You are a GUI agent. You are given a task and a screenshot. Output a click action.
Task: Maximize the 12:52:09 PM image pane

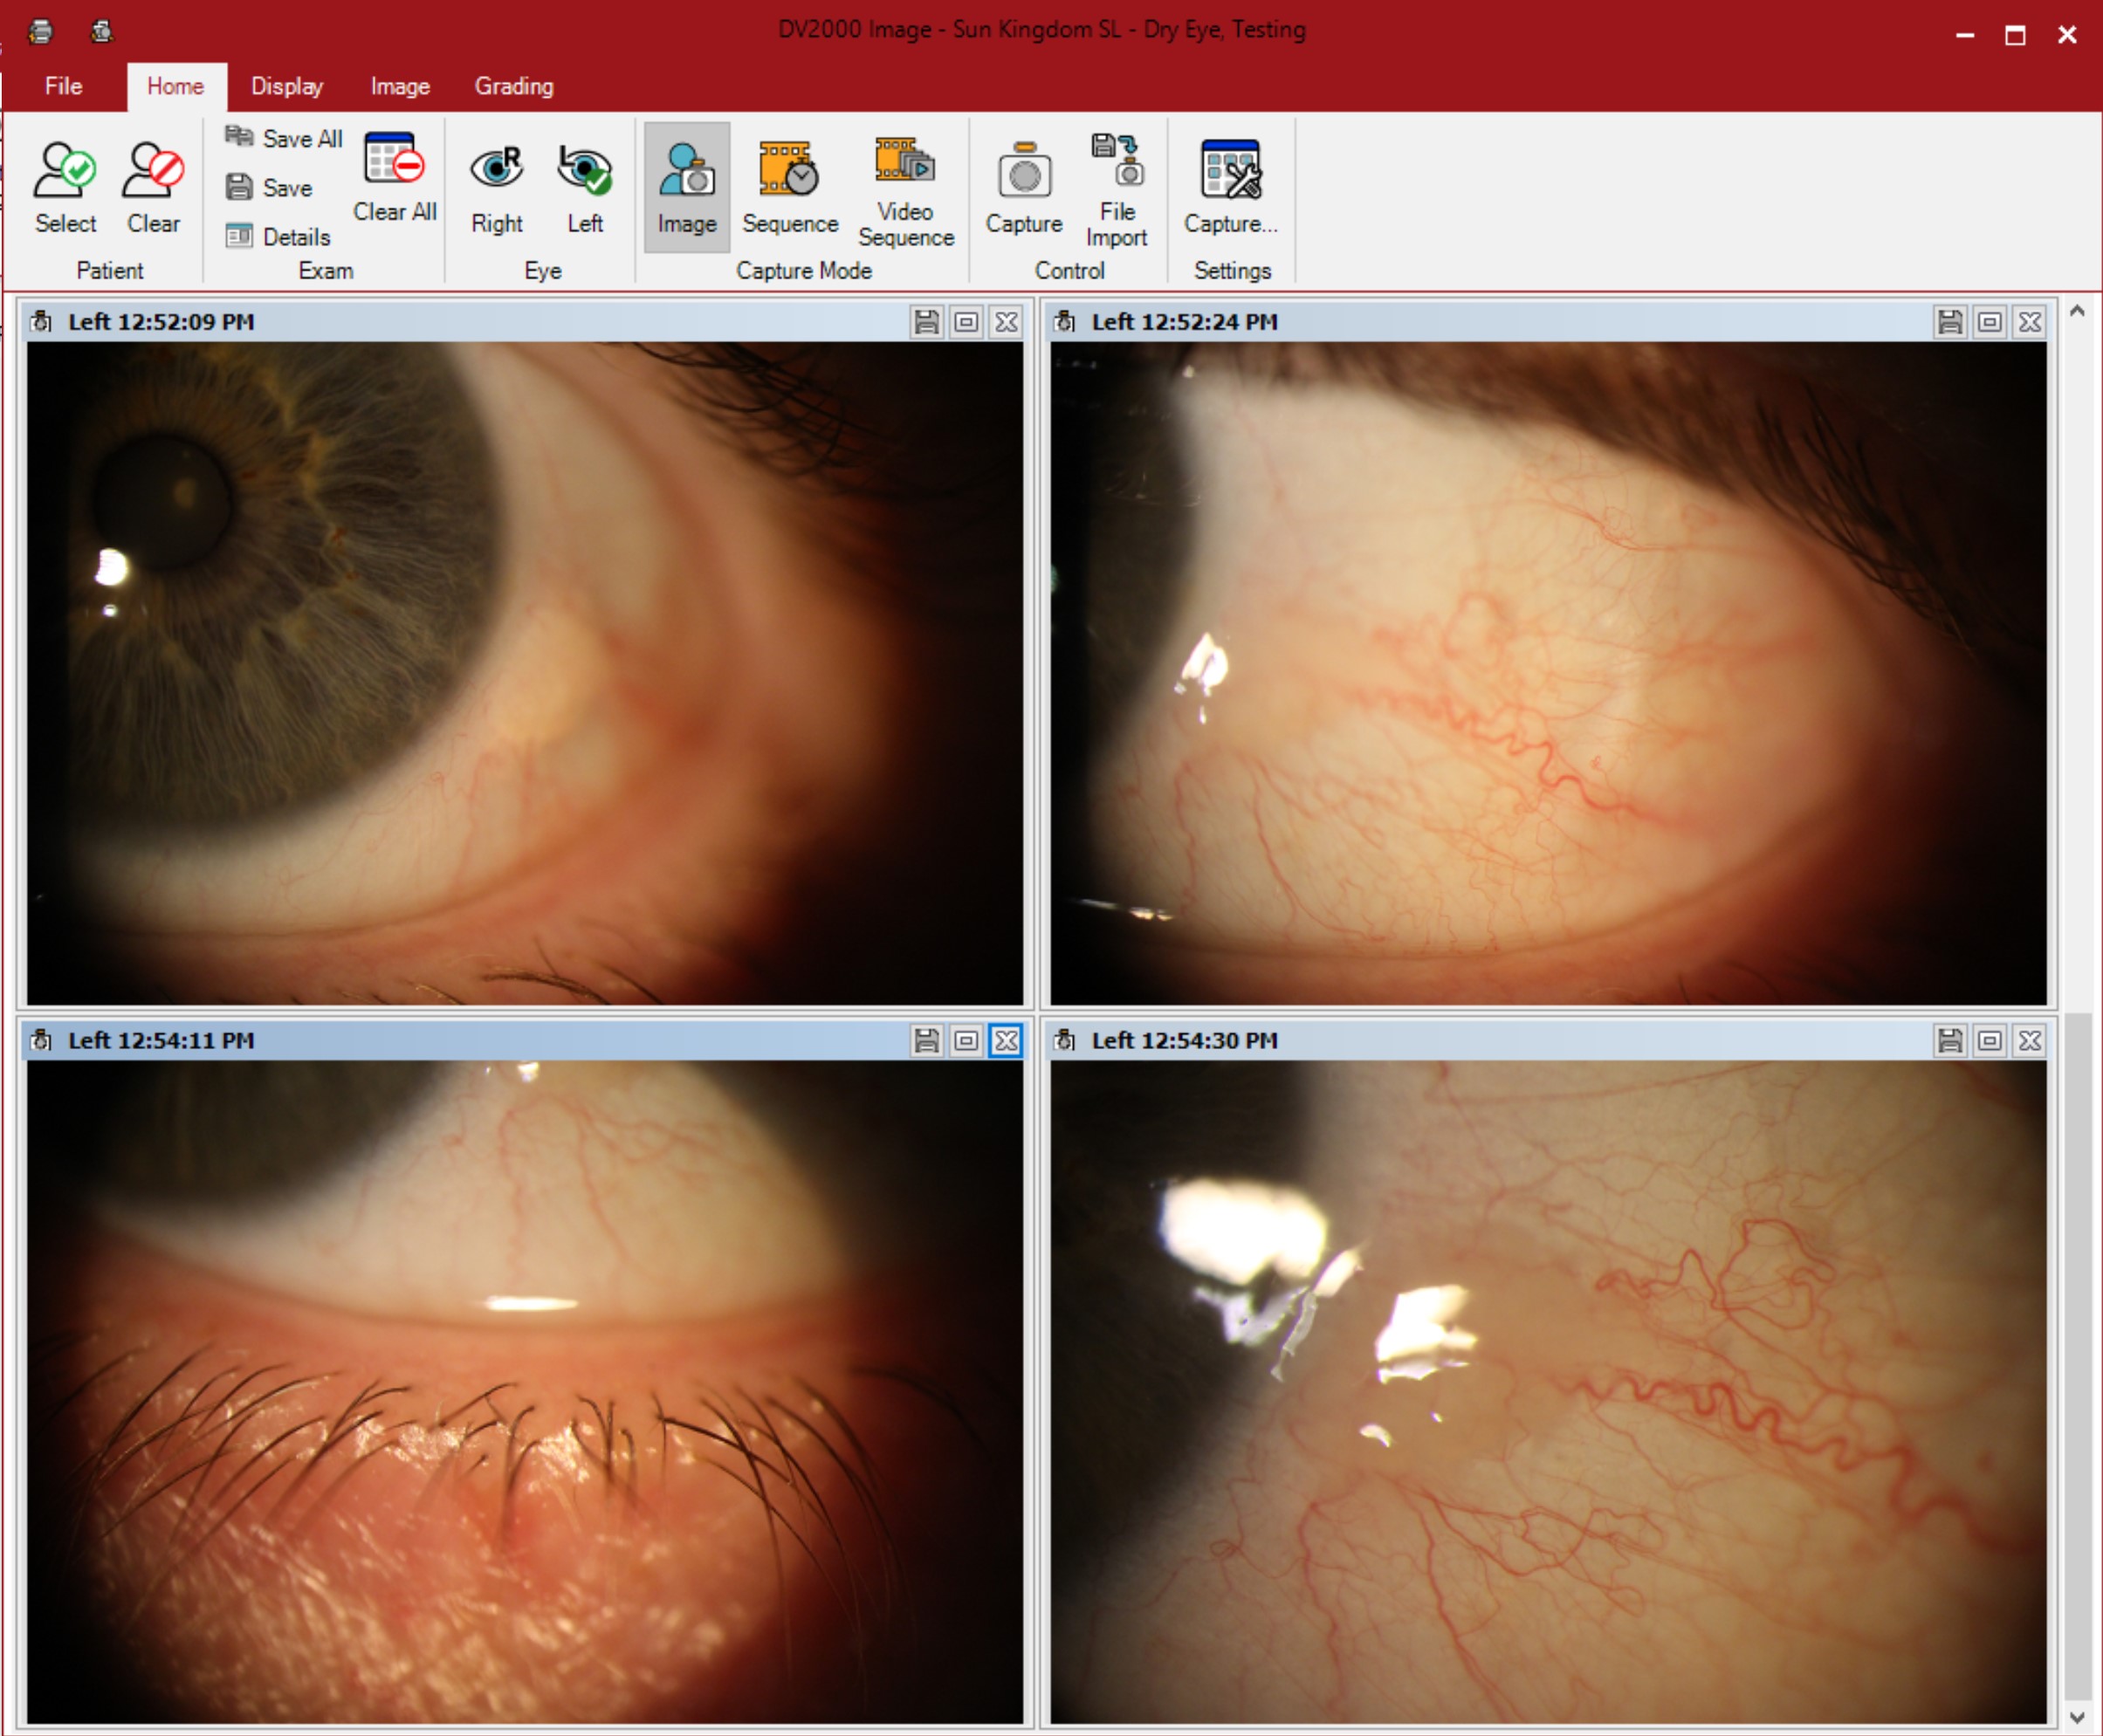tap(966, 322)
